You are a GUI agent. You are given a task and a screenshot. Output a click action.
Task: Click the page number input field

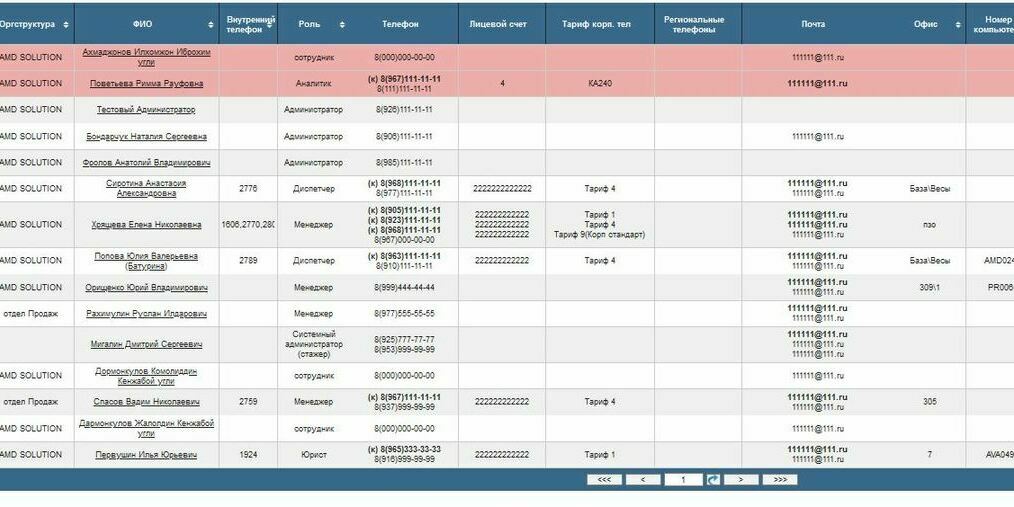coord(683,480)
